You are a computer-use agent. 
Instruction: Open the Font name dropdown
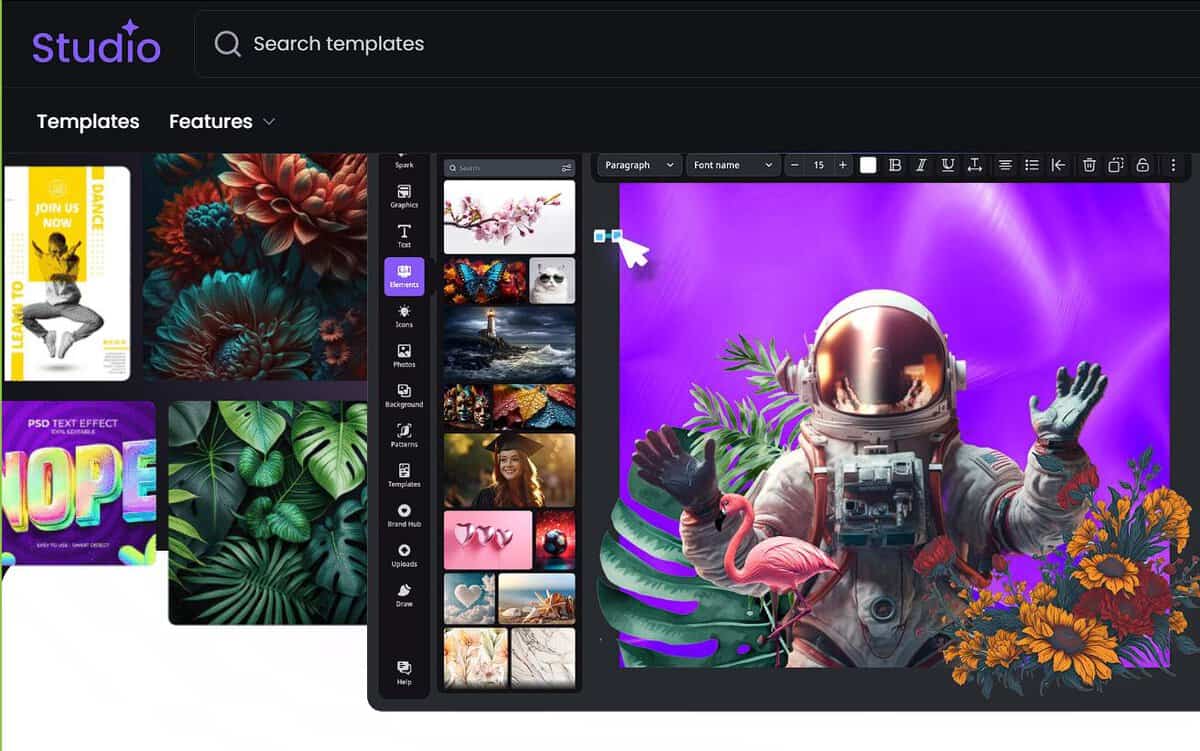pos(733,165)
